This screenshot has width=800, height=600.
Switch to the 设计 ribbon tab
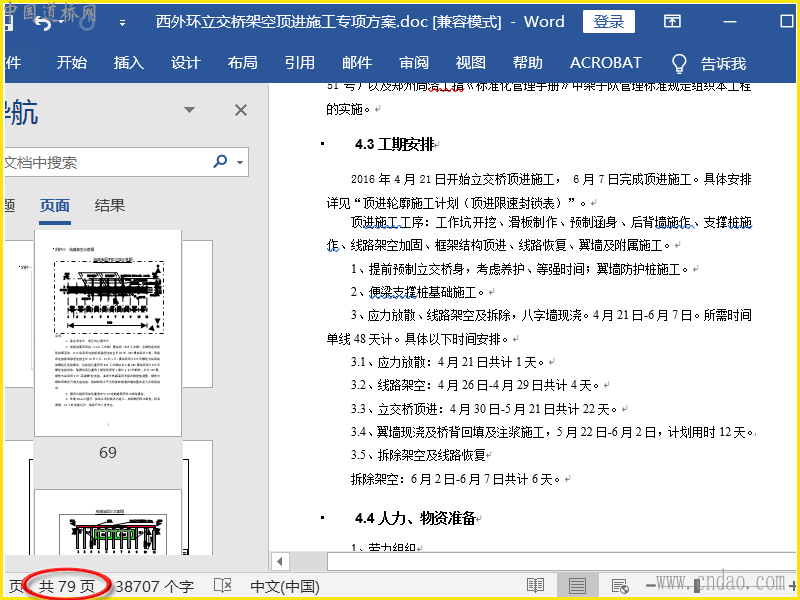186,63
